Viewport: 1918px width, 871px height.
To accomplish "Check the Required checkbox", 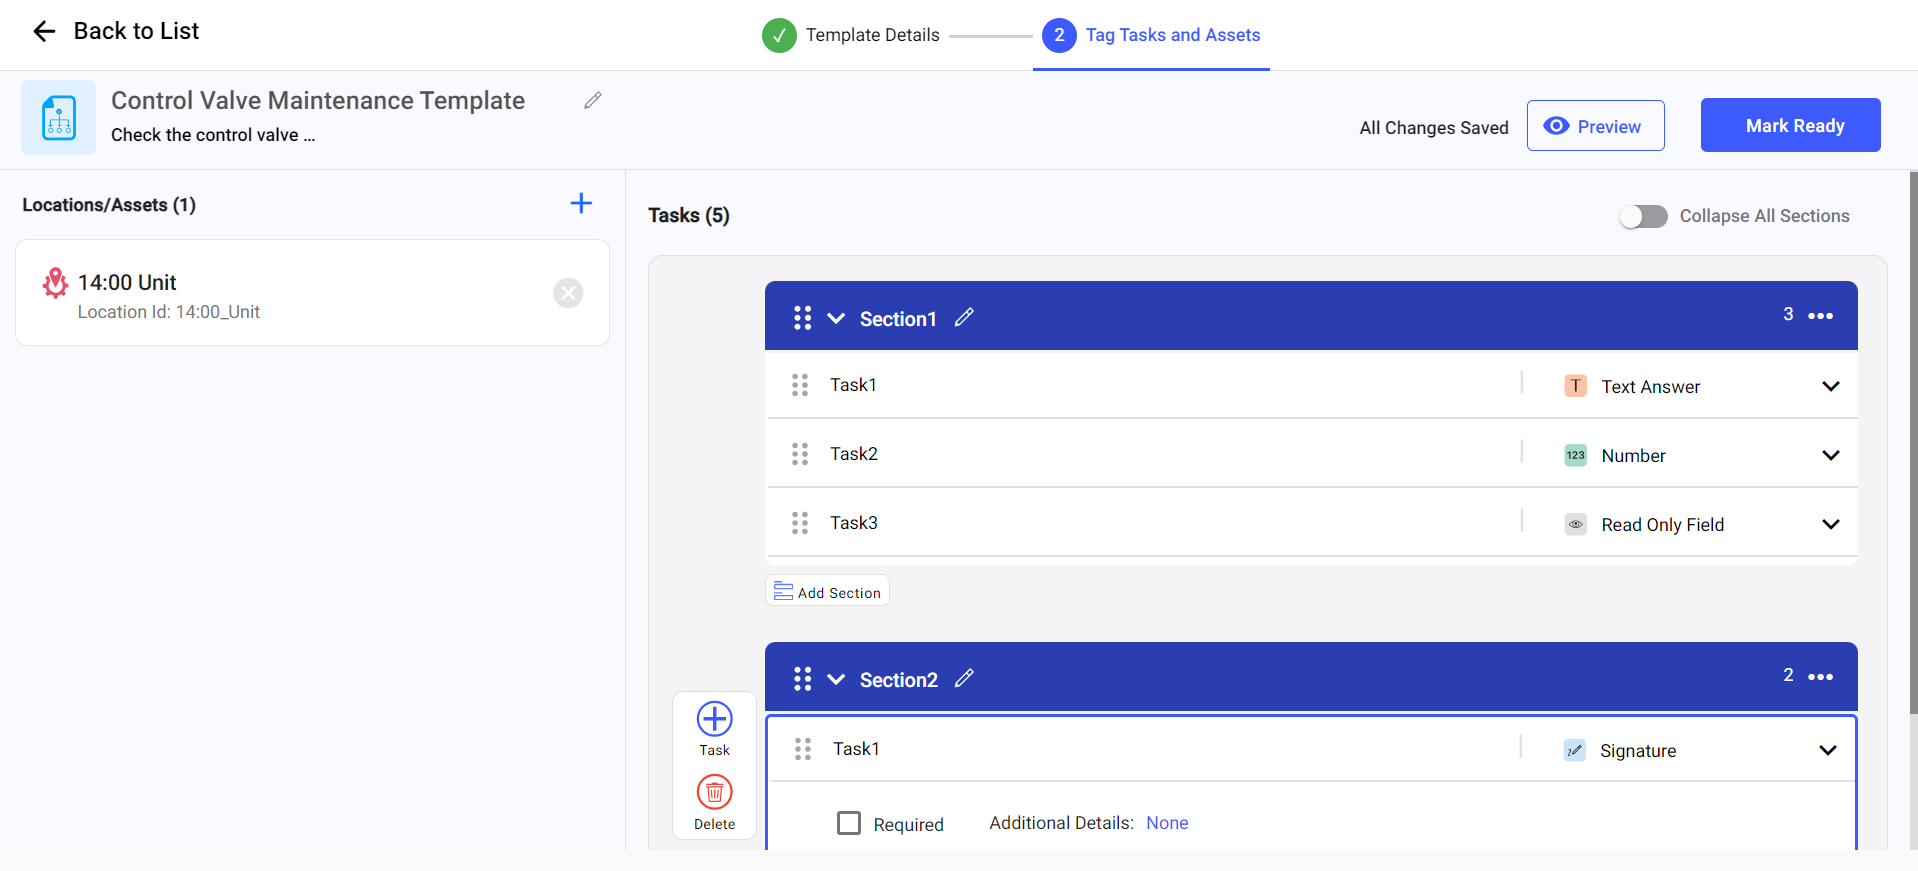I will [849, 823].
